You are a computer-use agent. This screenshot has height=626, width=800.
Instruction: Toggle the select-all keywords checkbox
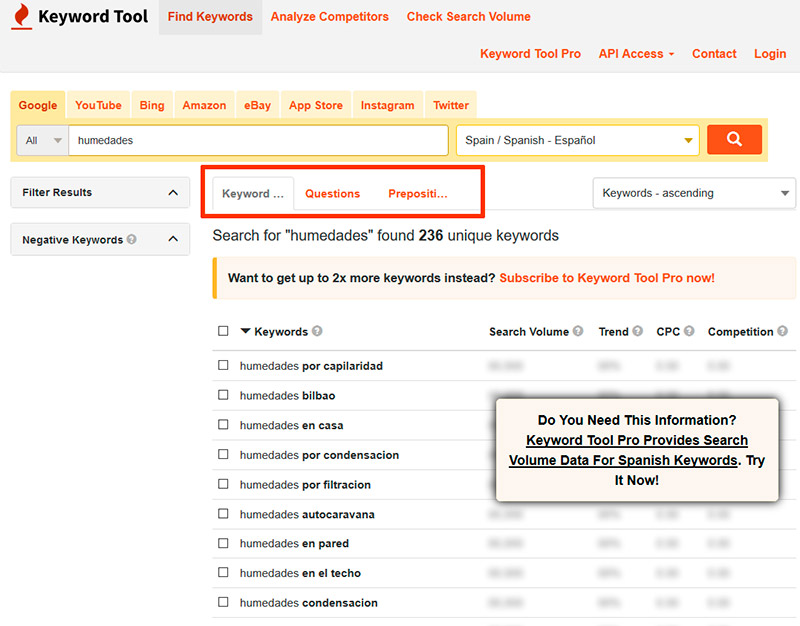(x=223, y=332)
